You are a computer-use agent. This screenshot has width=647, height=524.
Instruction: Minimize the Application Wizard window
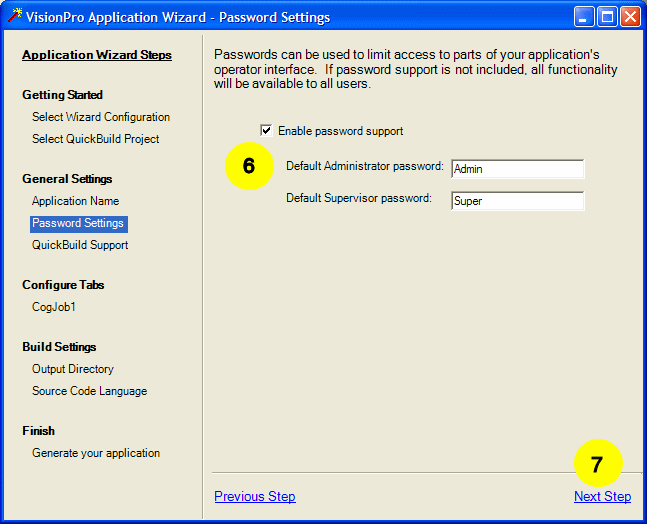click(x=585, y=17)
